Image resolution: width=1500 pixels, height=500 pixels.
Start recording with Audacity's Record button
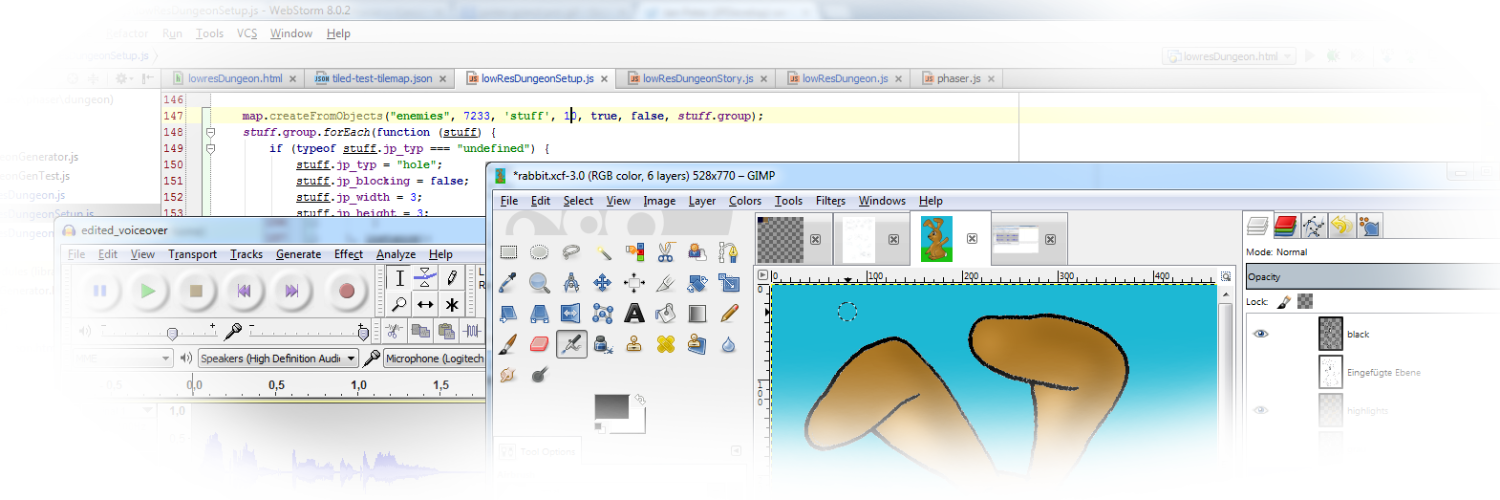coord(347,291)
